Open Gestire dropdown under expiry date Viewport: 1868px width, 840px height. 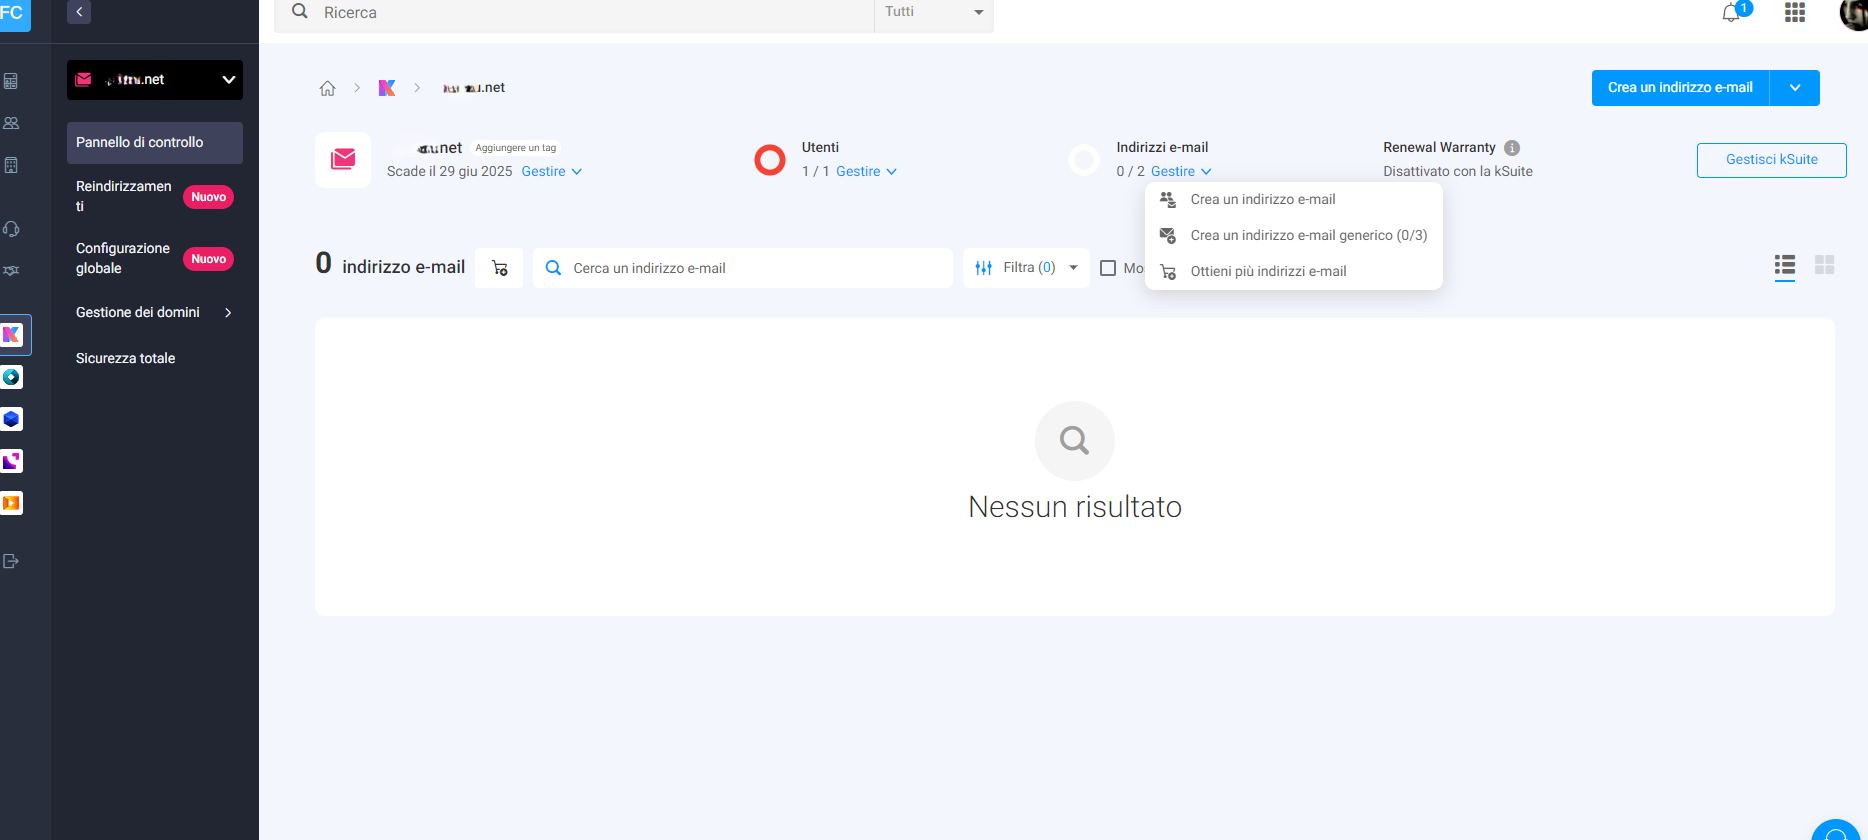tap(552, 172)
